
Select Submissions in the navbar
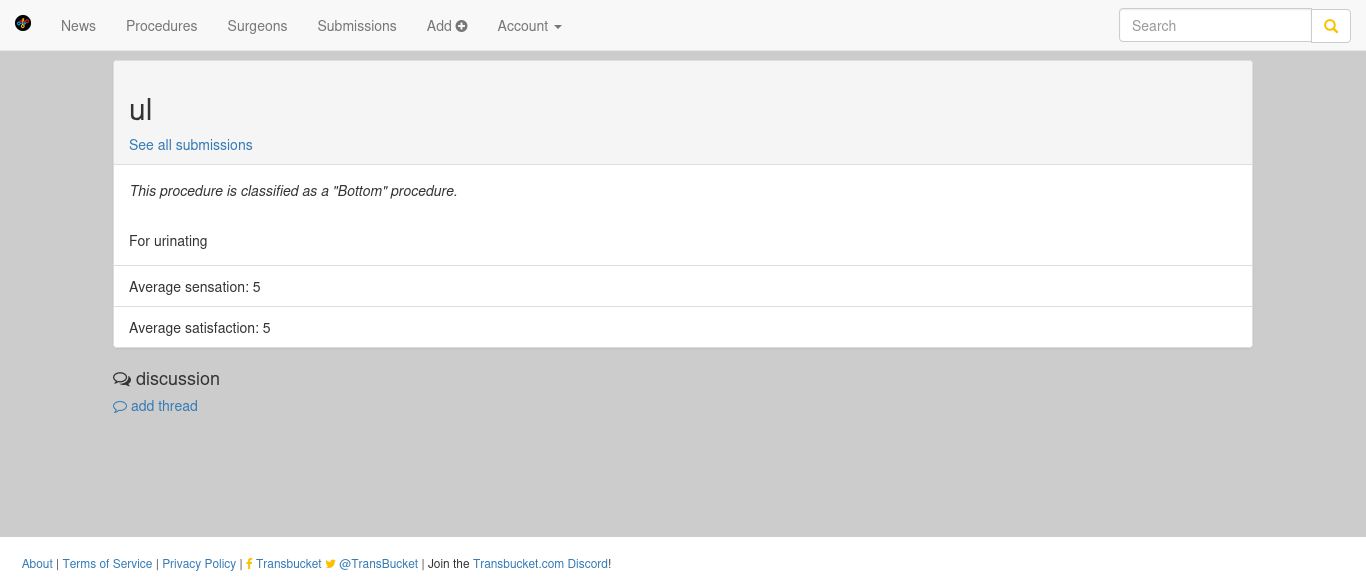tap(357, 26)
